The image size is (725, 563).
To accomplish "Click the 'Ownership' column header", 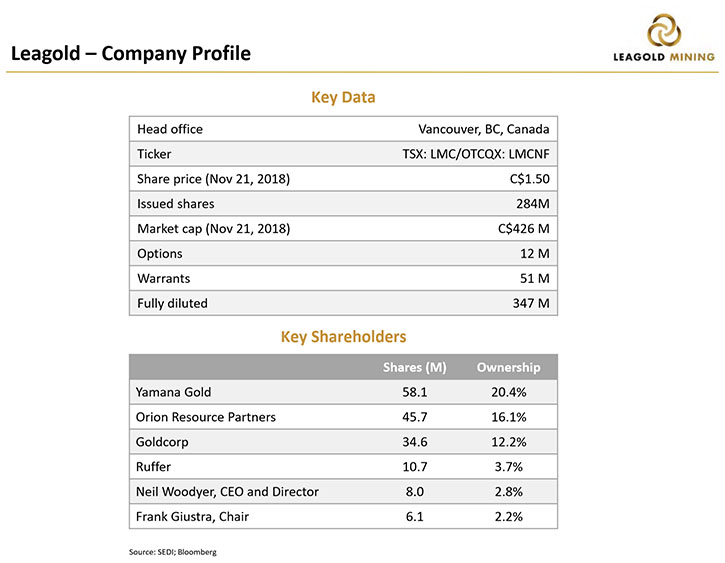I will pos(509,367).
